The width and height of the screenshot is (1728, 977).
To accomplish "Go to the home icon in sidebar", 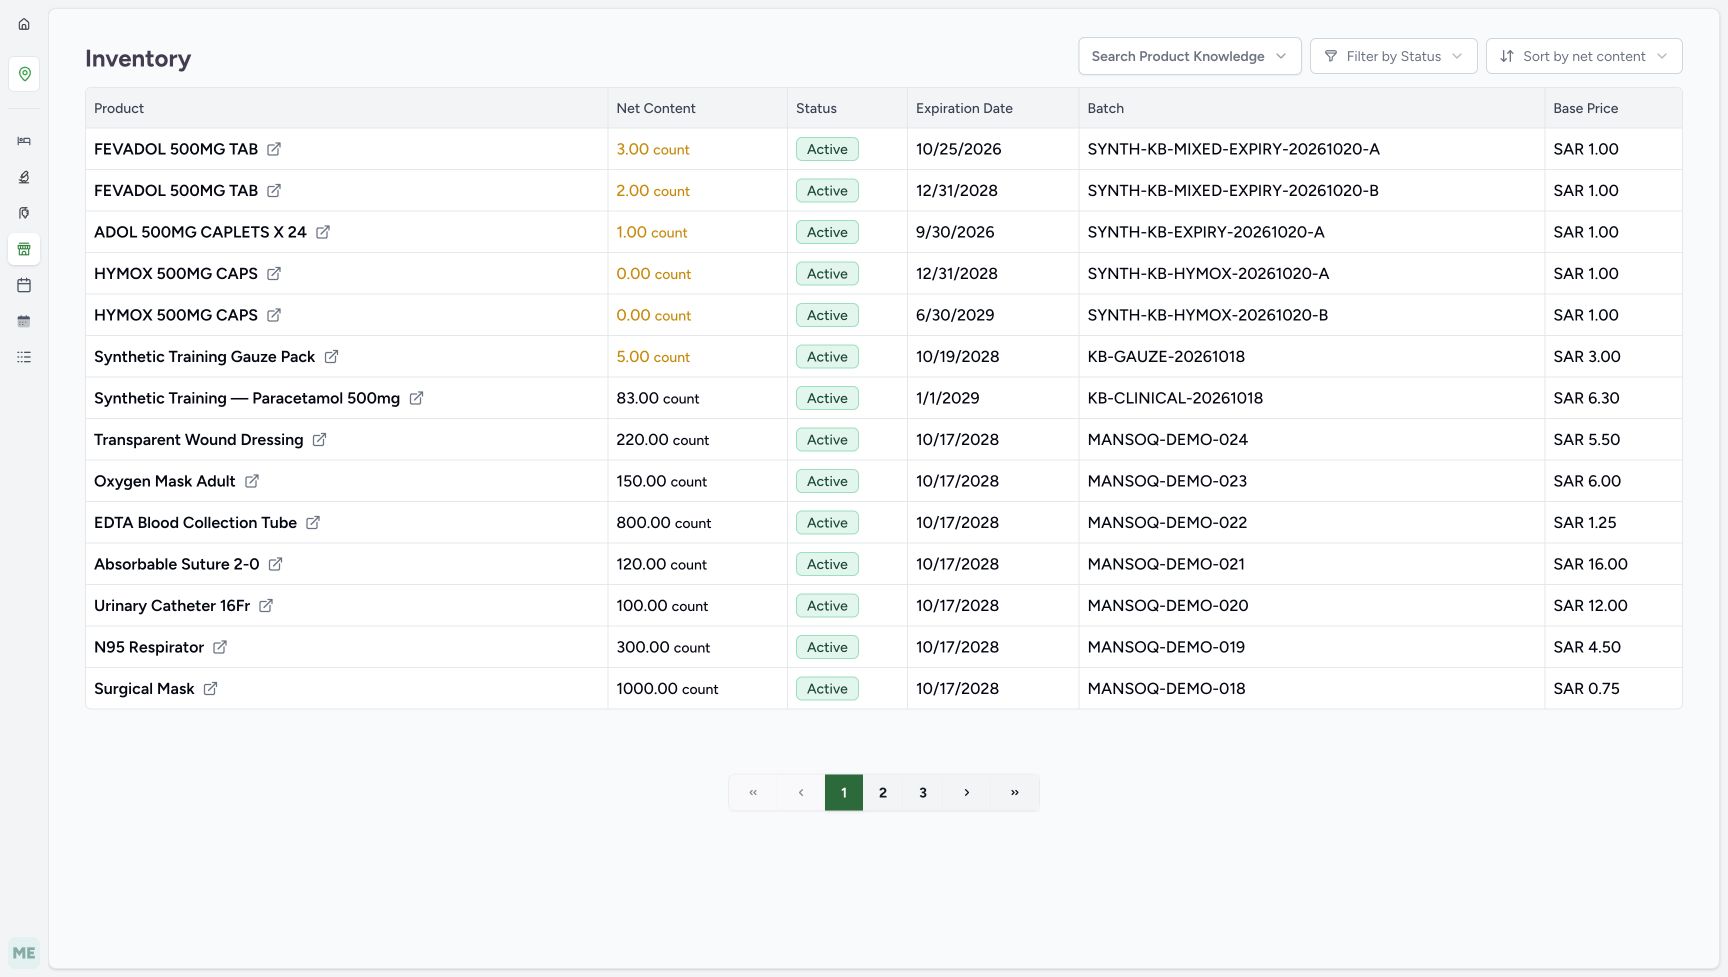I will pyautogui.click(x=24, y=24).
